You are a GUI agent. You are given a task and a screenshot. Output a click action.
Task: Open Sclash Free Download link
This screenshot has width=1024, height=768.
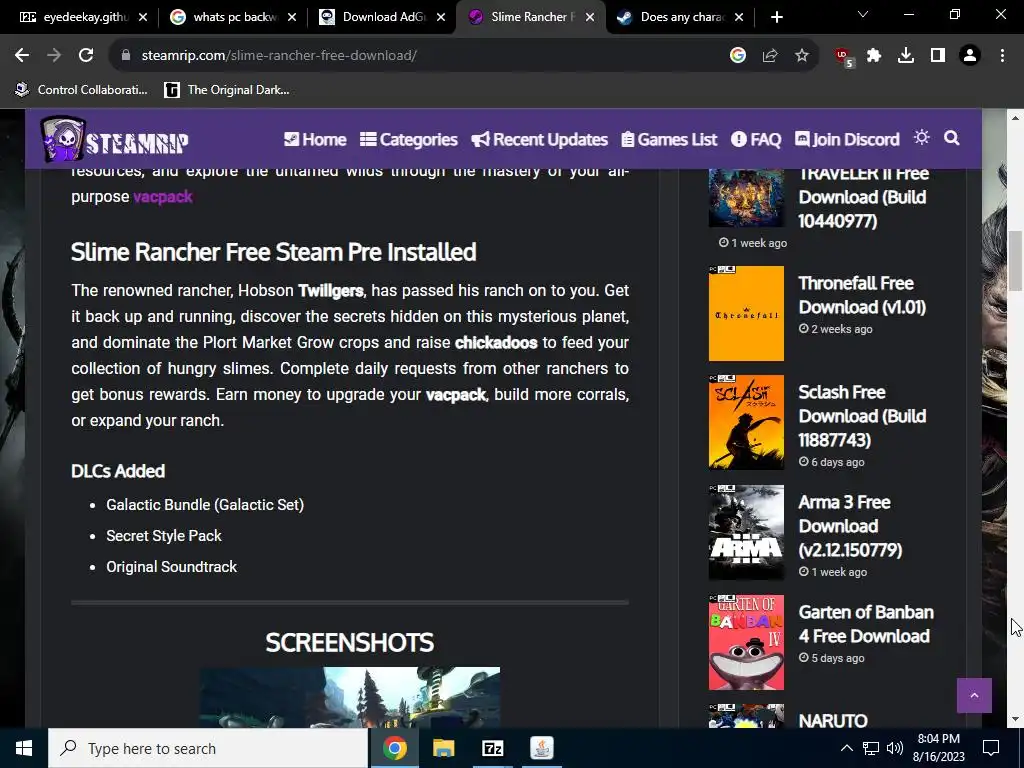point(862,416)
